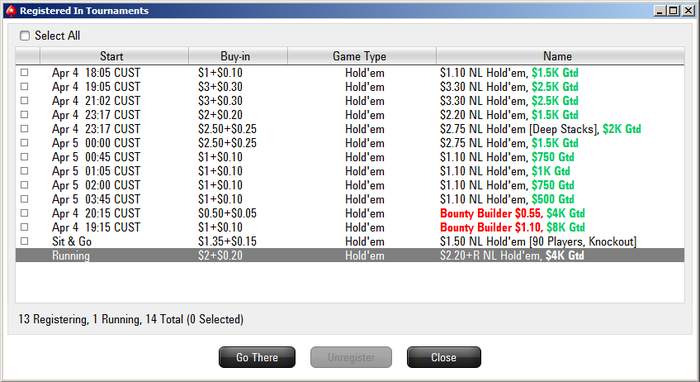
Task: Maximize the Registered In Tournaments window
Action: [x=674, y=11]
